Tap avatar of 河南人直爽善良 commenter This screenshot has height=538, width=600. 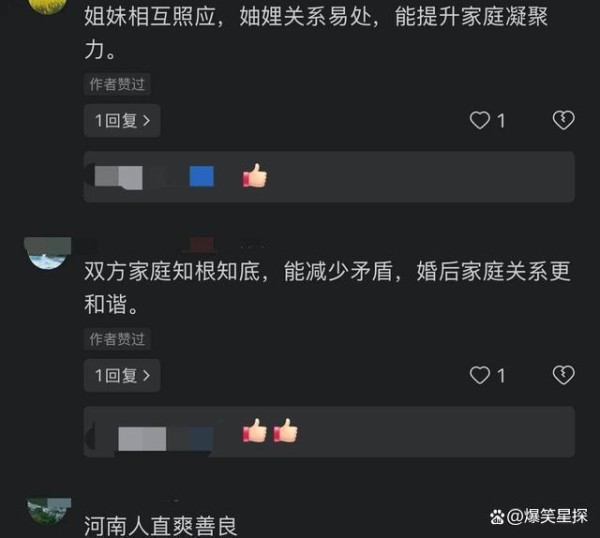click(x=49, y=511)
